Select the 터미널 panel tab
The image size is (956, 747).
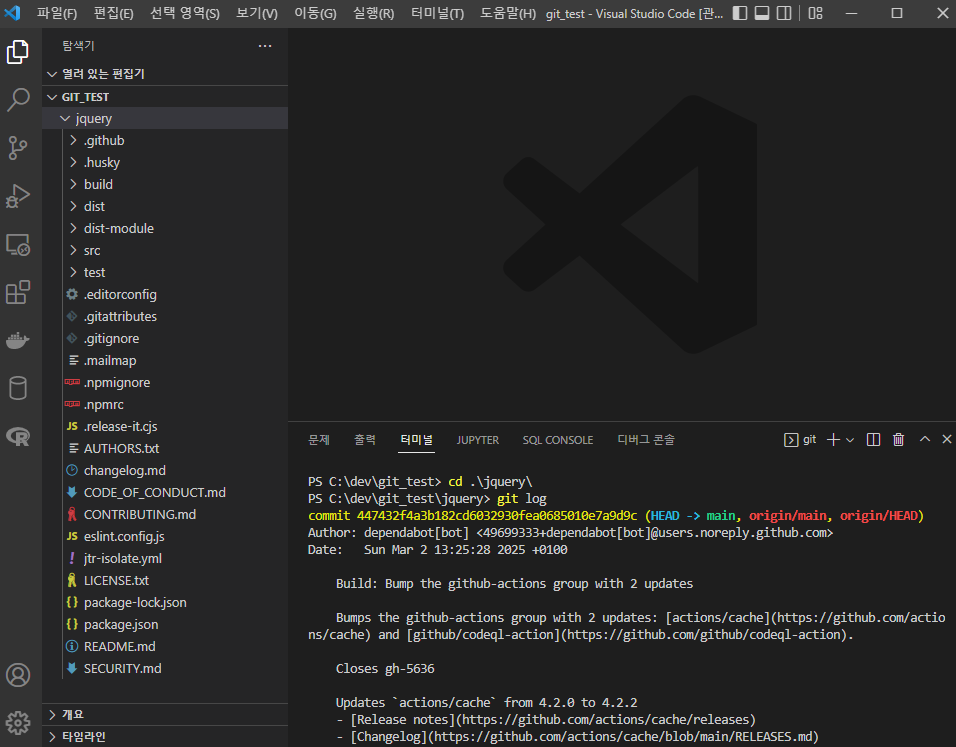tap(416, 440)
